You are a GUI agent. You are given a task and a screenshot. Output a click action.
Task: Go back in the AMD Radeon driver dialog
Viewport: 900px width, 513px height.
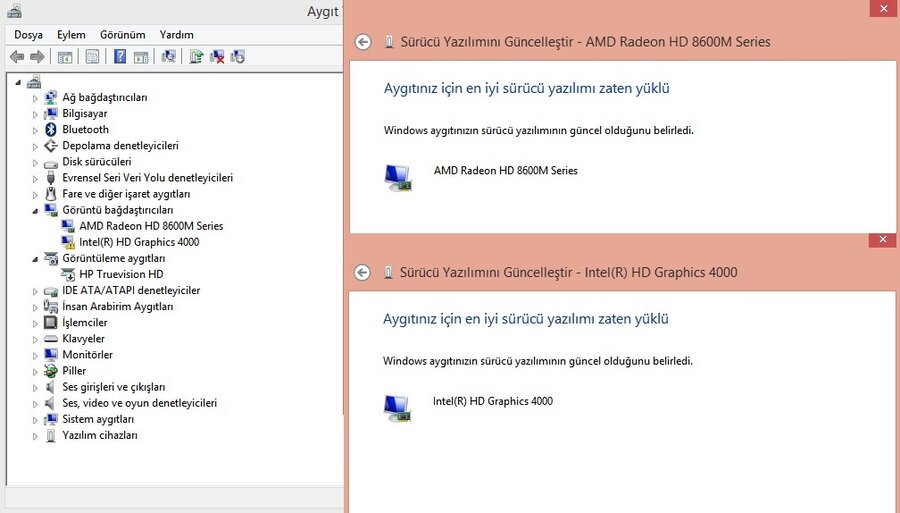363,42
